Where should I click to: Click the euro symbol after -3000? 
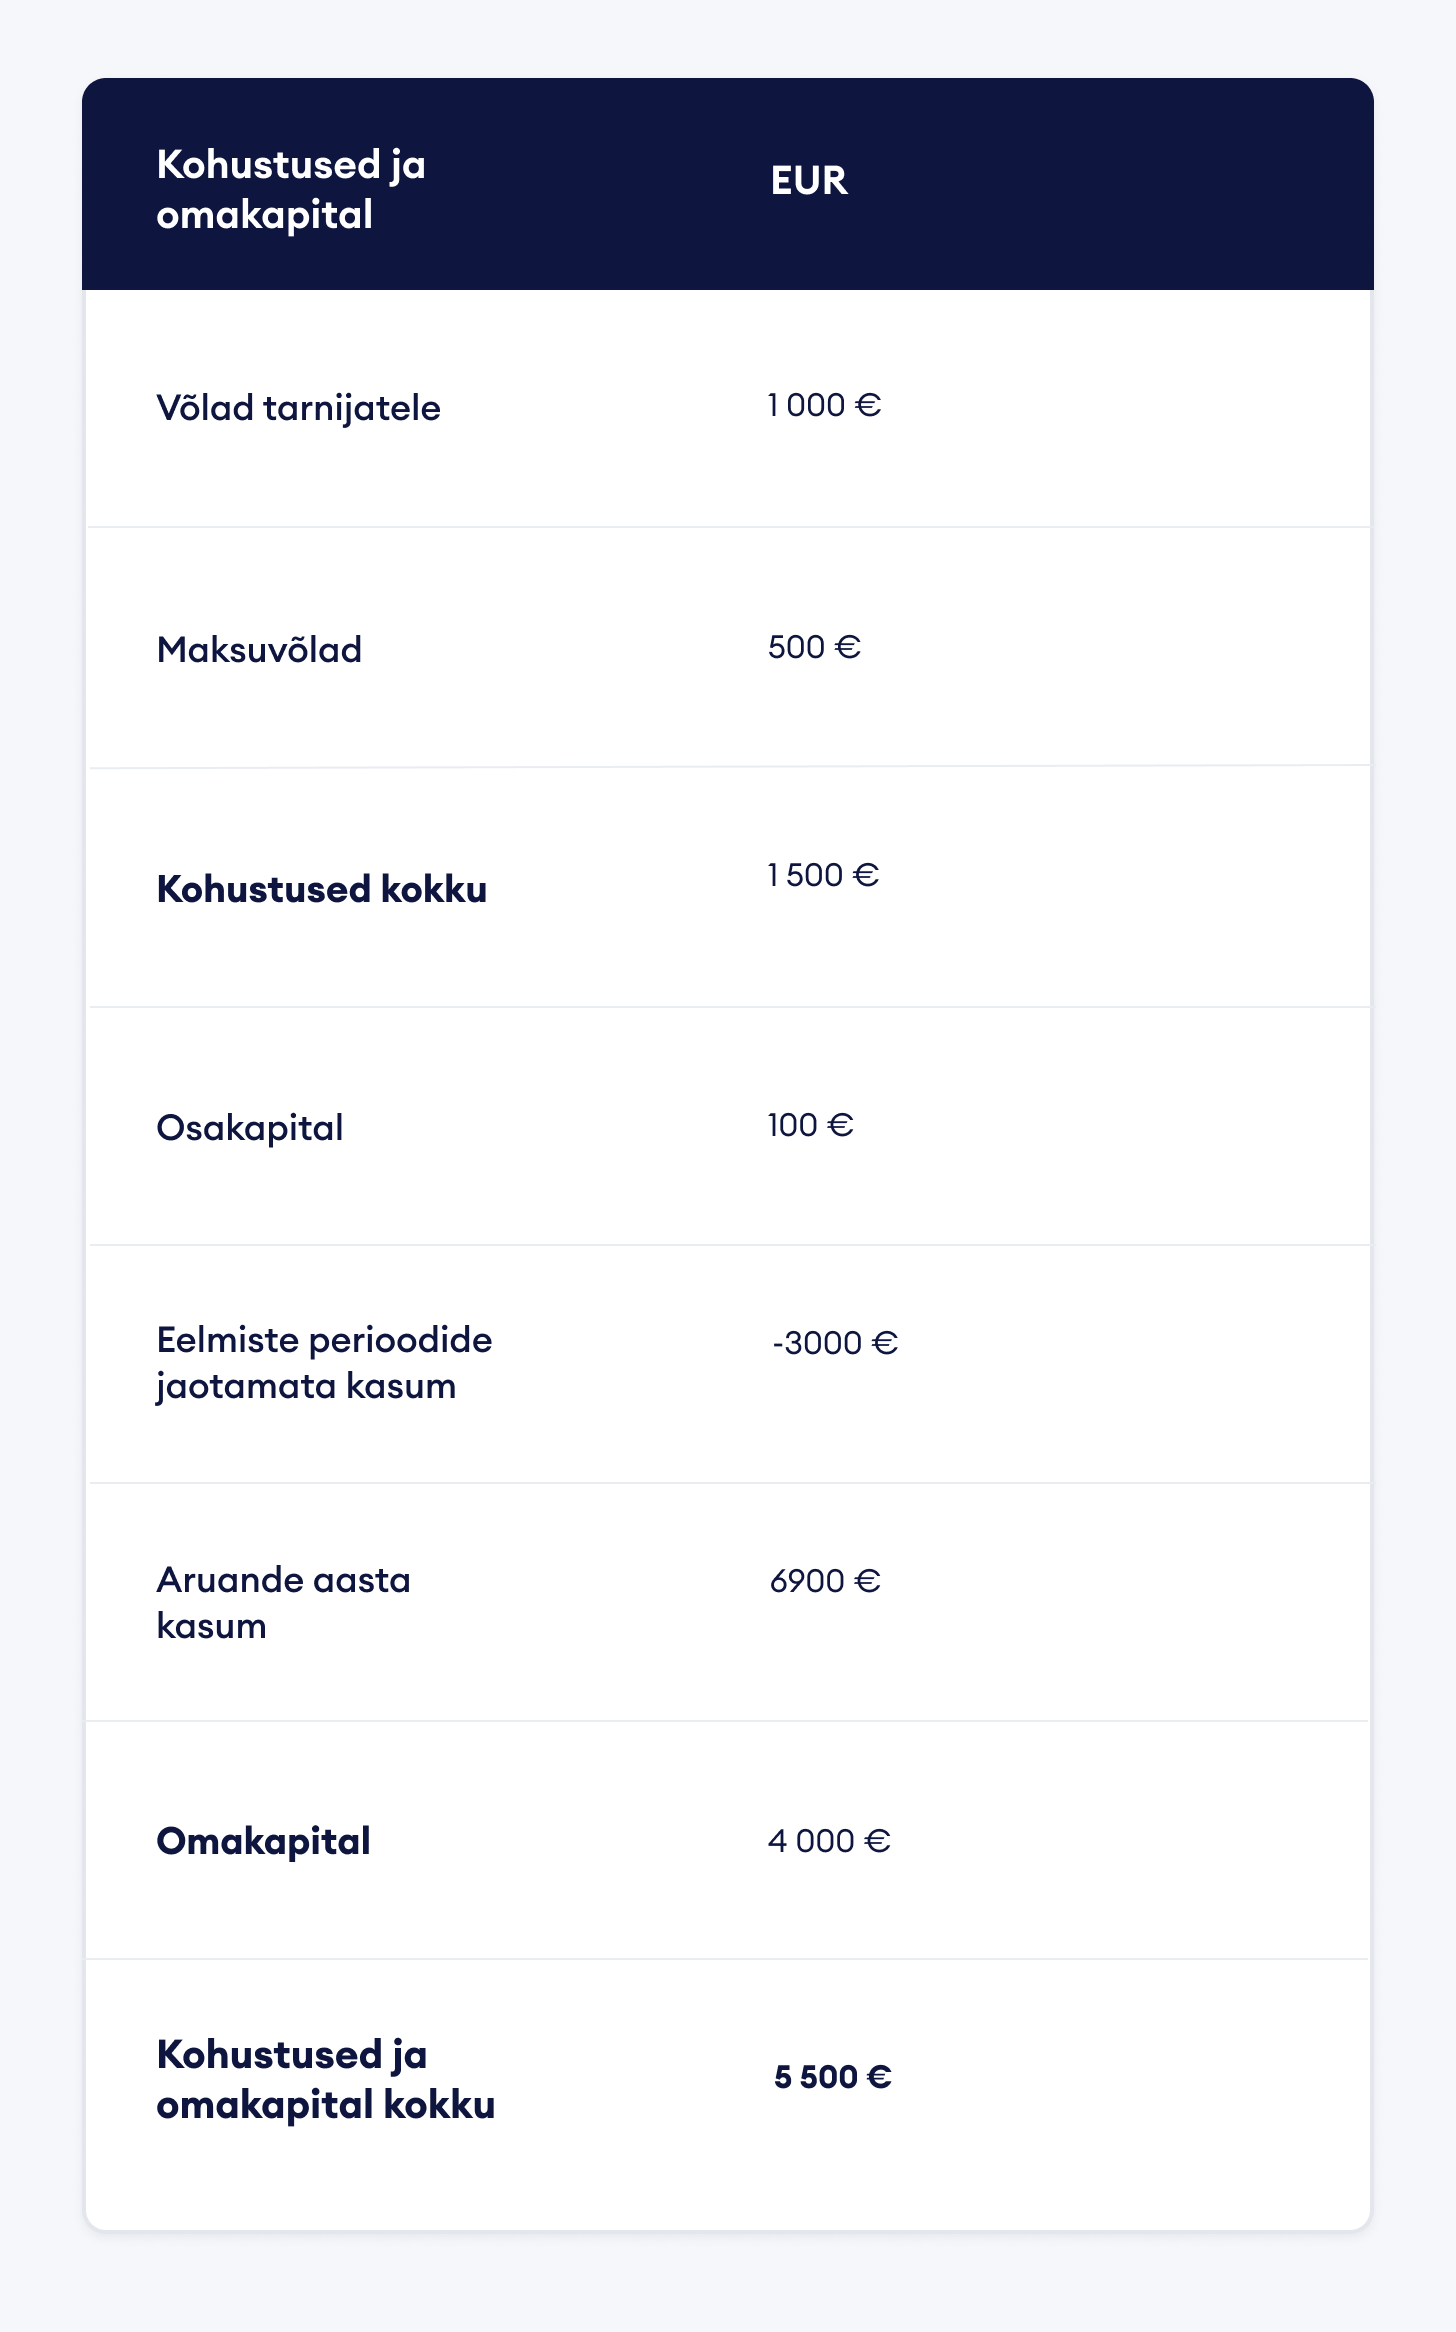coord(885,1342)
